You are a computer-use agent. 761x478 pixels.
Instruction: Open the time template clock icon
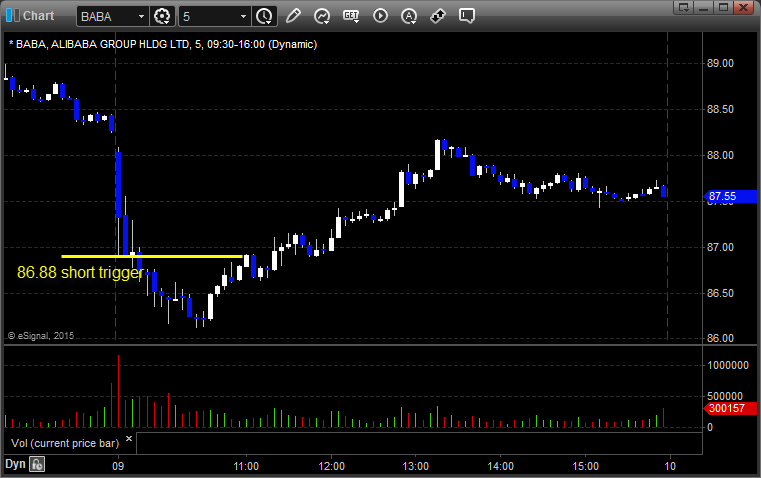pos(264,16)
